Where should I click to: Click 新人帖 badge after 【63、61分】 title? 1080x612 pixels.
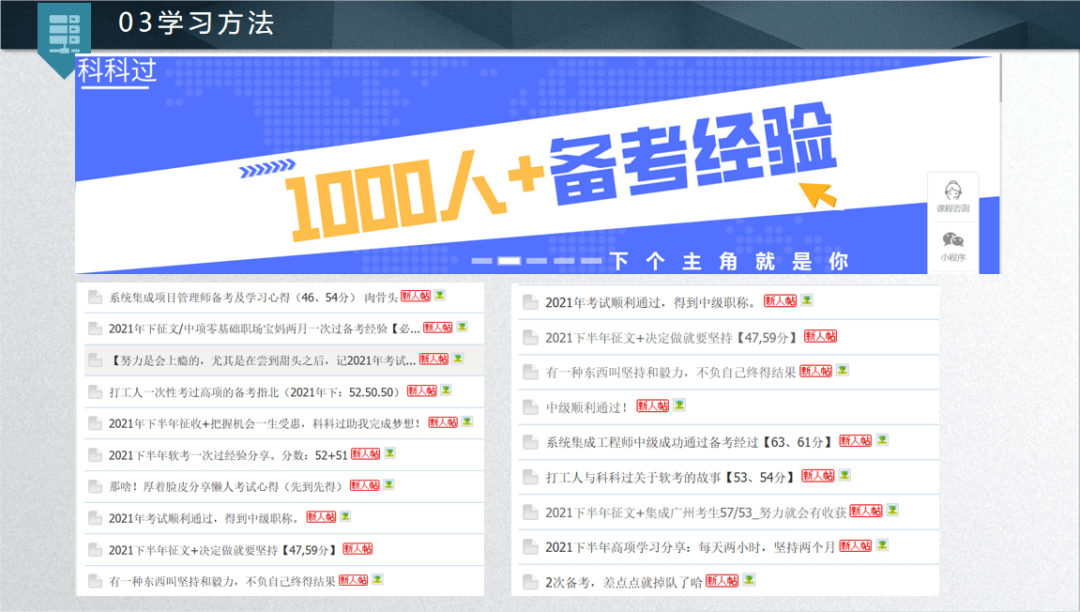(855, 441)
